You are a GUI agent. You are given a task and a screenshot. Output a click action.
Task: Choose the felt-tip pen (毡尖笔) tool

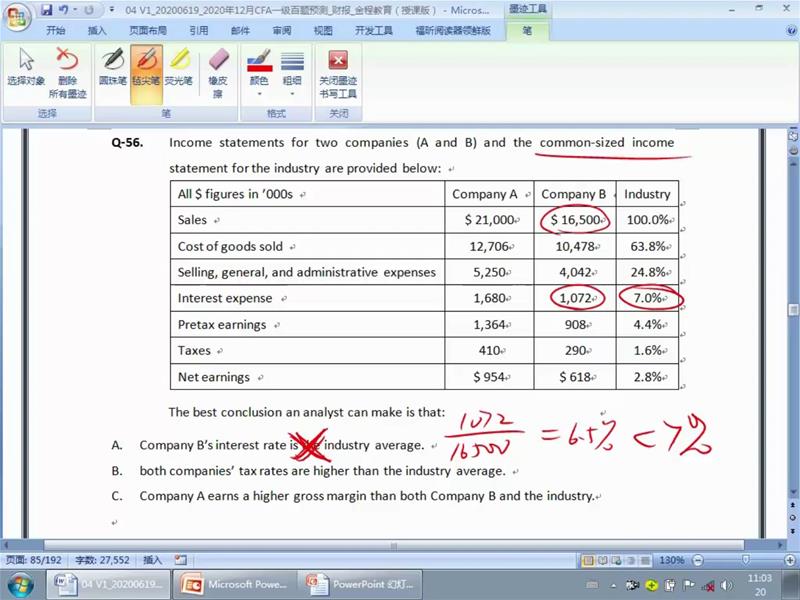click(x=145, y=67)
